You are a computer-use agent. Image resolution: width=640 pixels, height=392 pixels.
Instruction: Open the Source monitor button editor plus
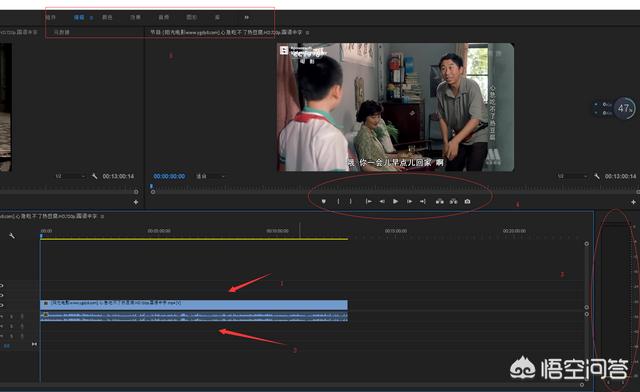(x=136, y=202)
